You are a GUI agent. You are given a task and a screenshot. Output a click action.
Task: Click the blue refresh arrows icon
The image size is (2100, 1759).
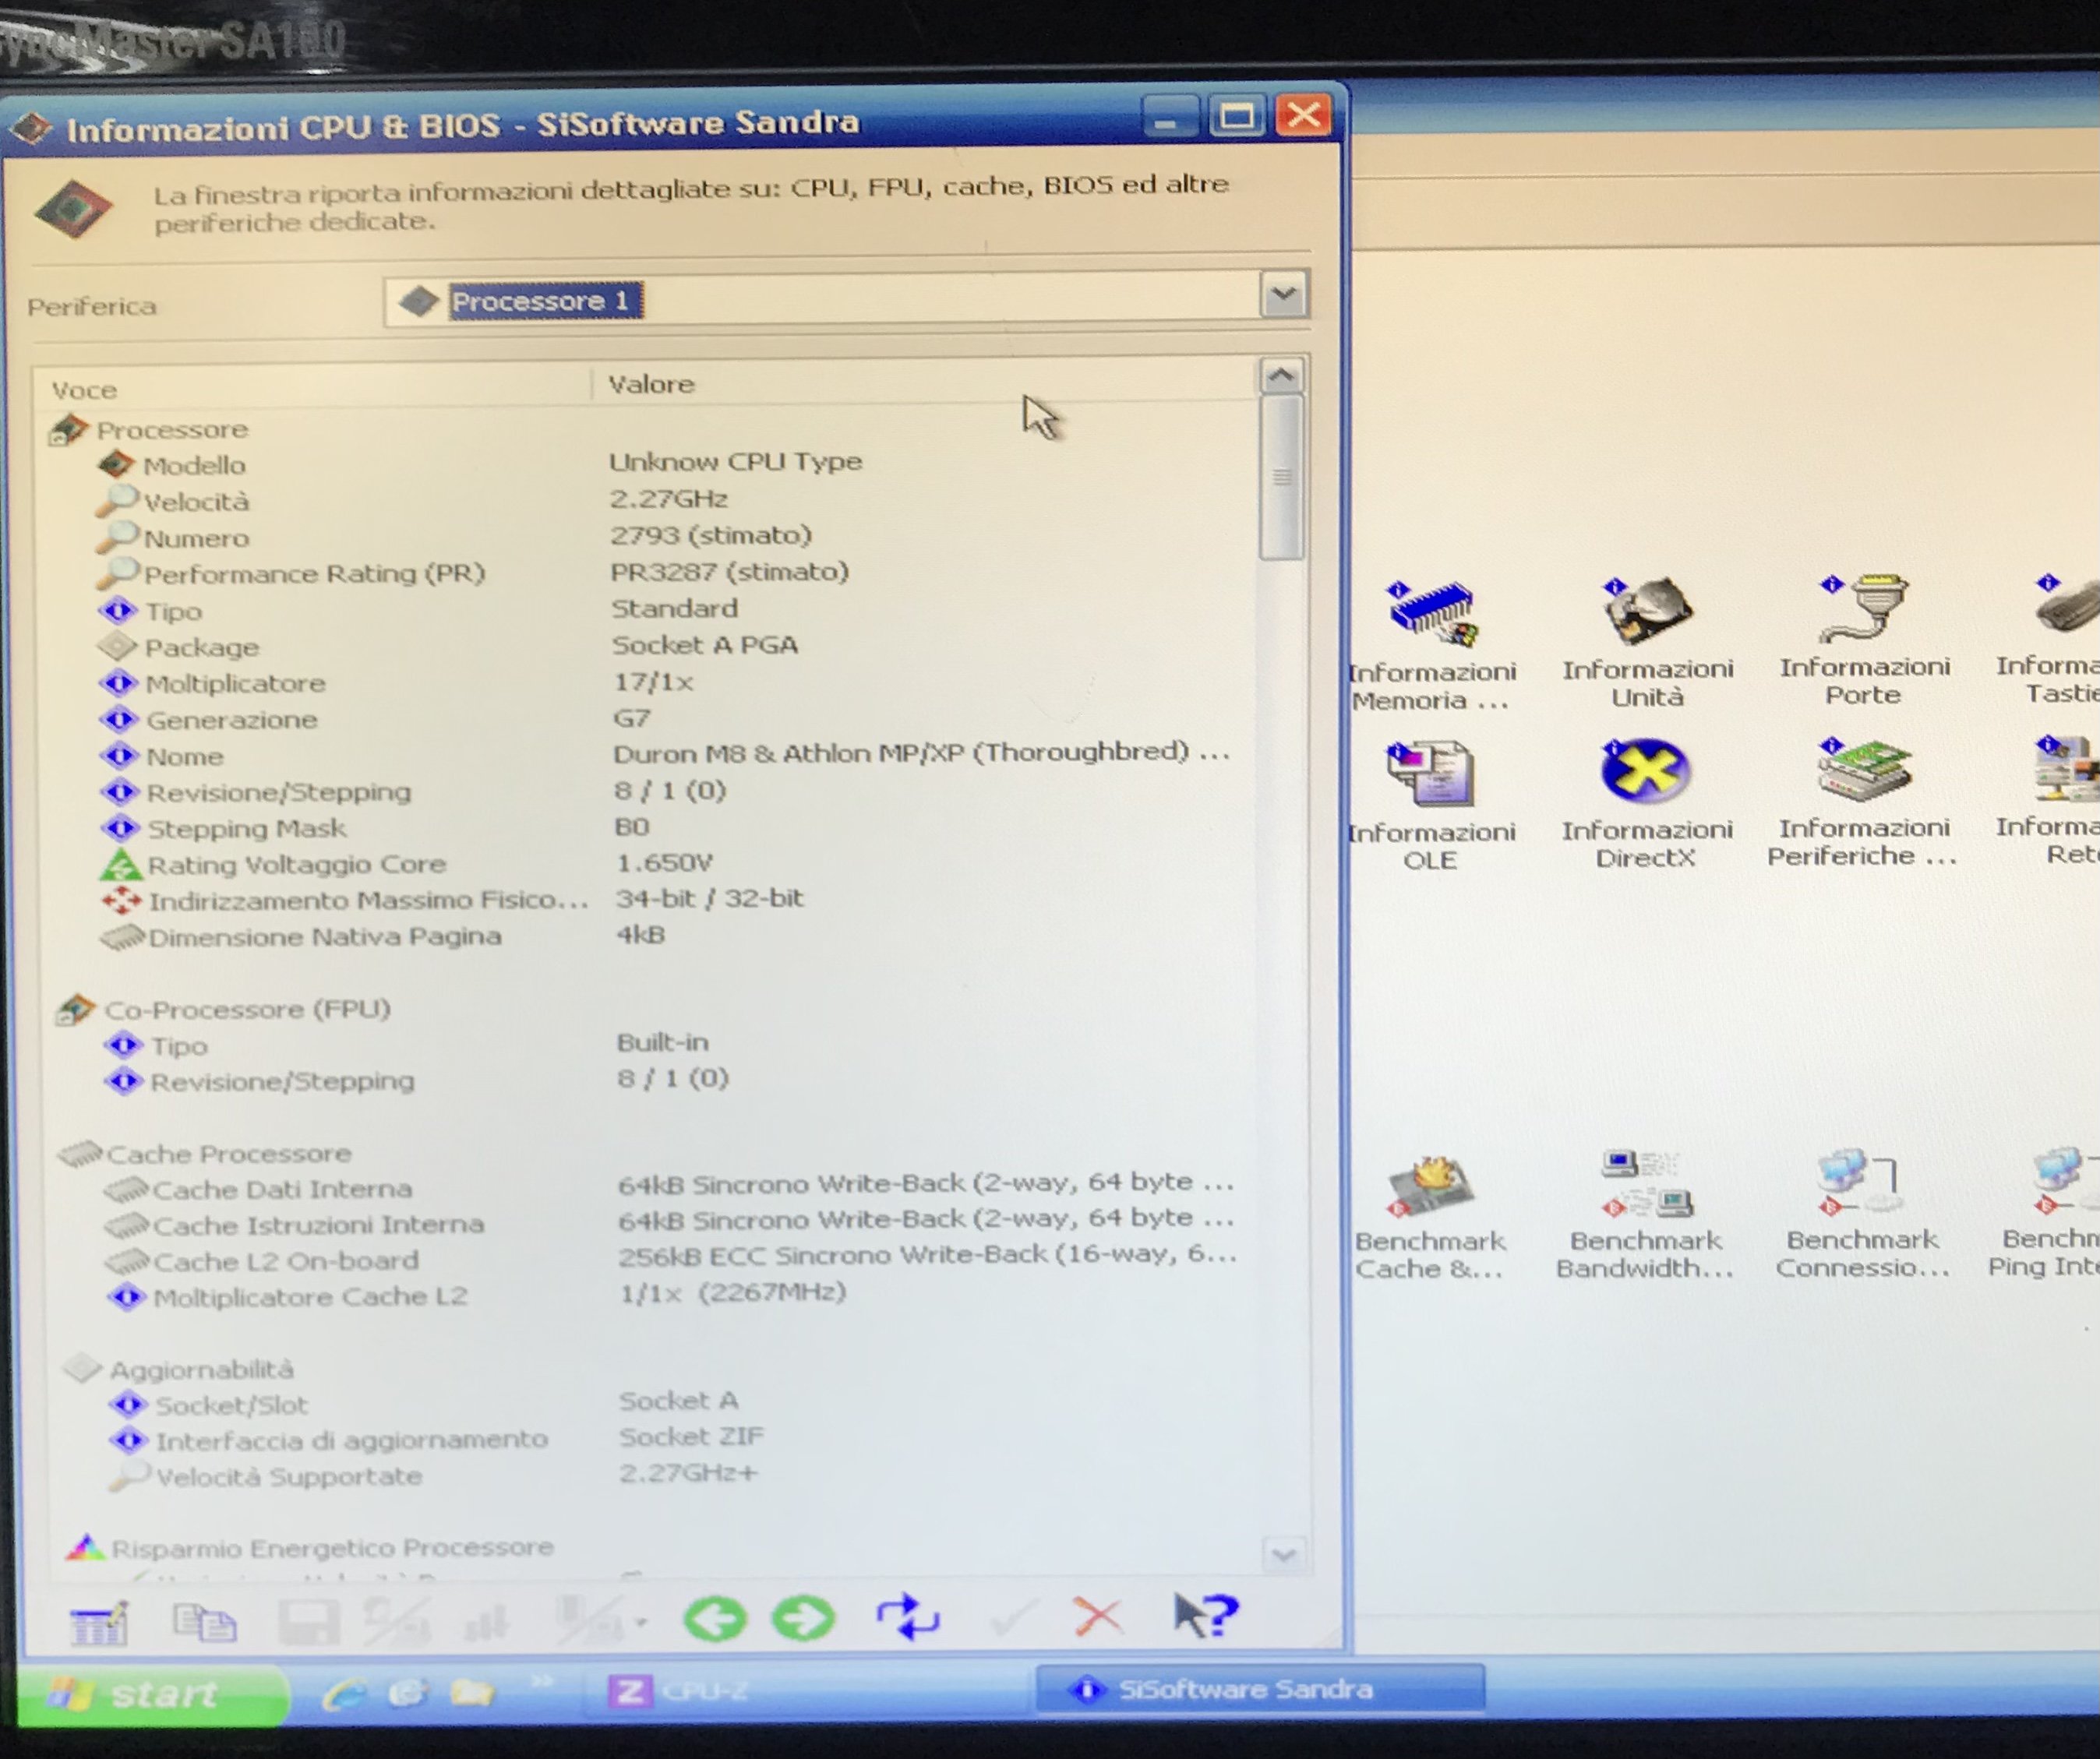coord(907,1616)
